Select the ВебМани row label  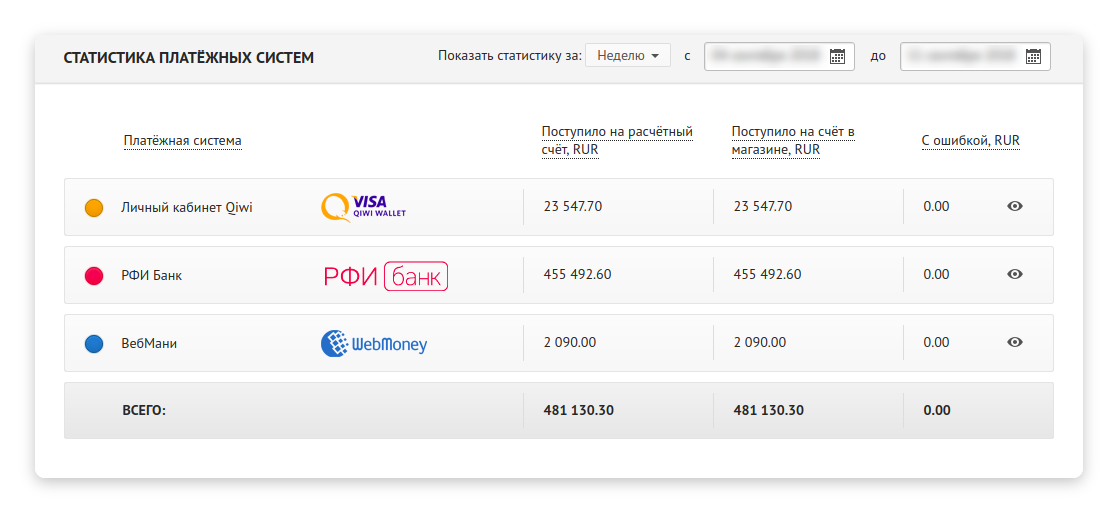[149, 343]
